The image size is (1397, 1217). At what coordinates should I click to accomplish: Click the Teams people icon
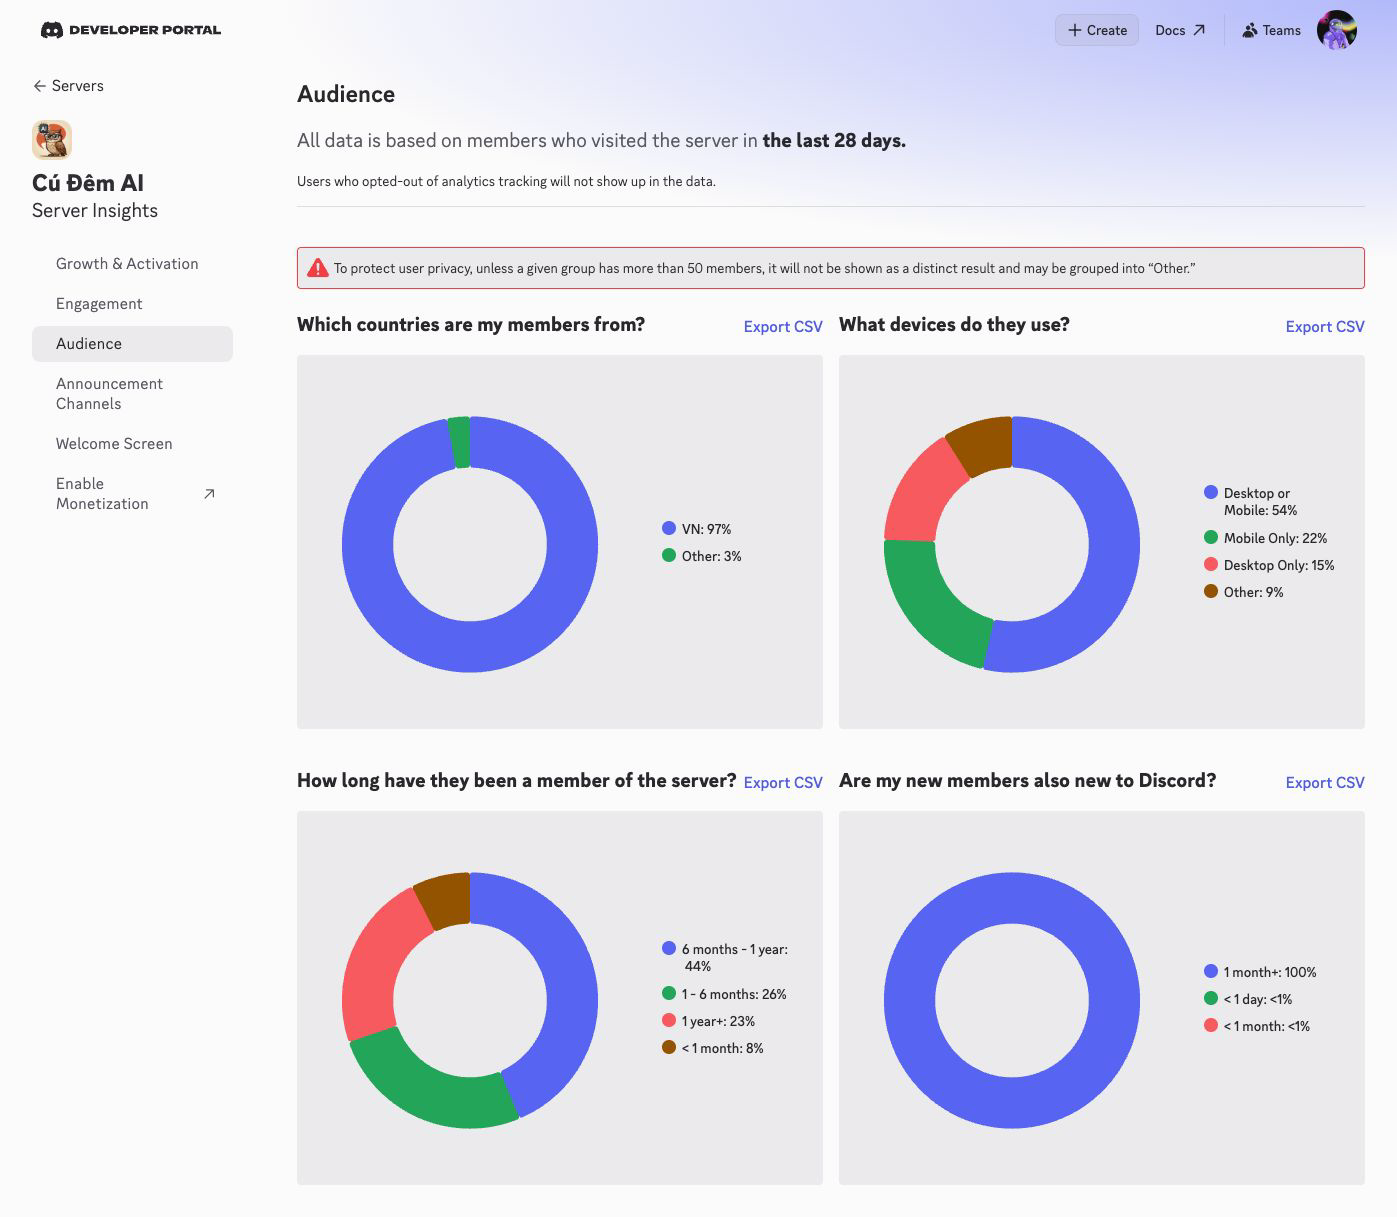tap(1249, 30)
